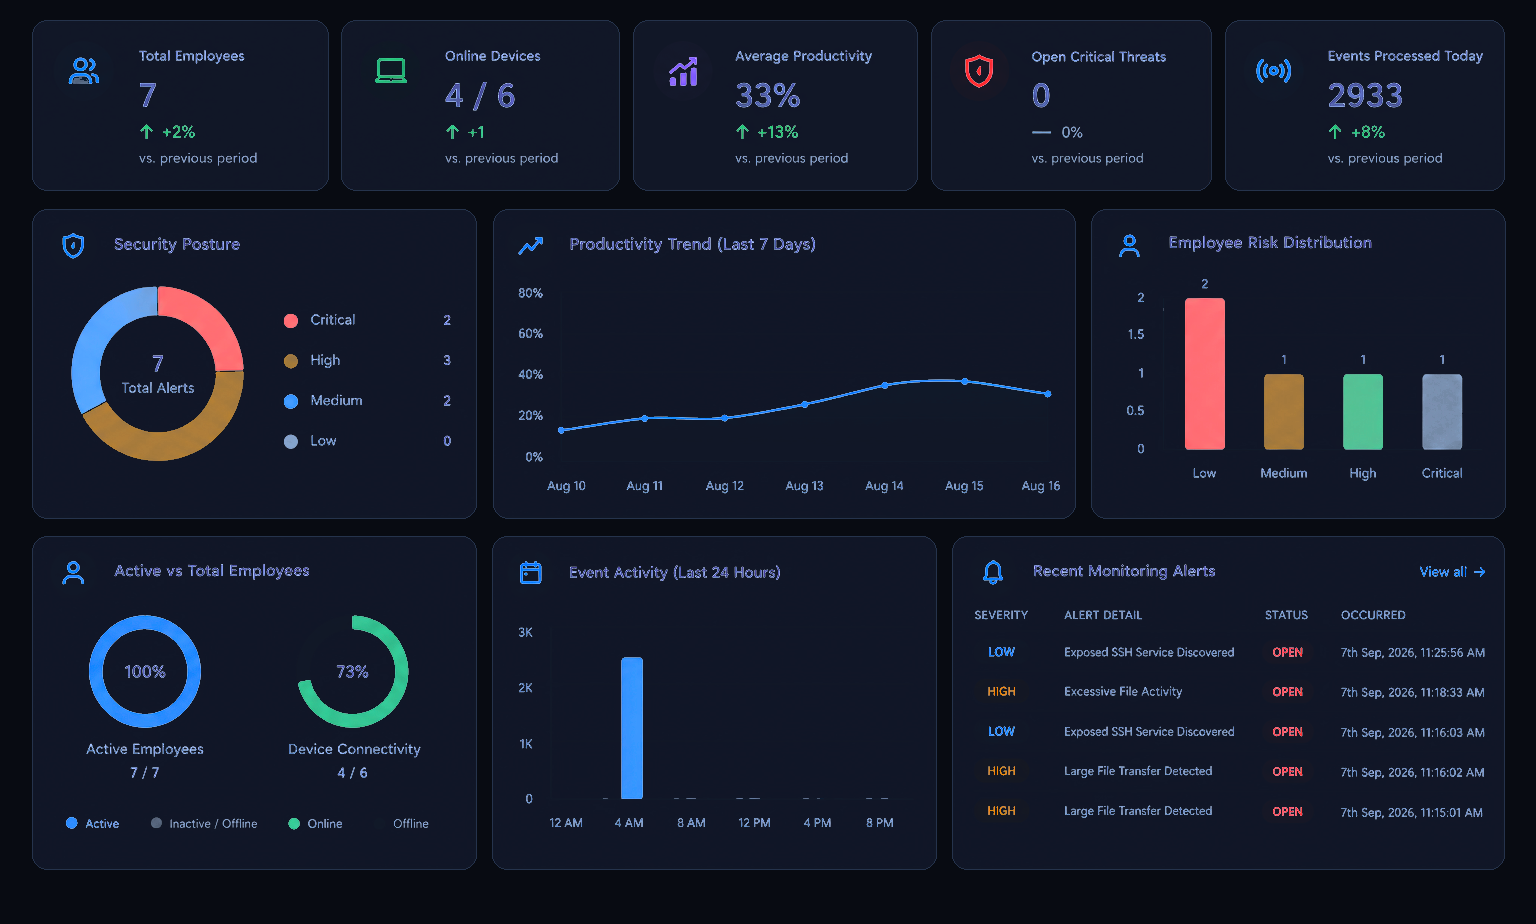Click the Aug 16 axis label
Image resolution: width=1536 pixels, height=924 pixels.
[1041, 486]
